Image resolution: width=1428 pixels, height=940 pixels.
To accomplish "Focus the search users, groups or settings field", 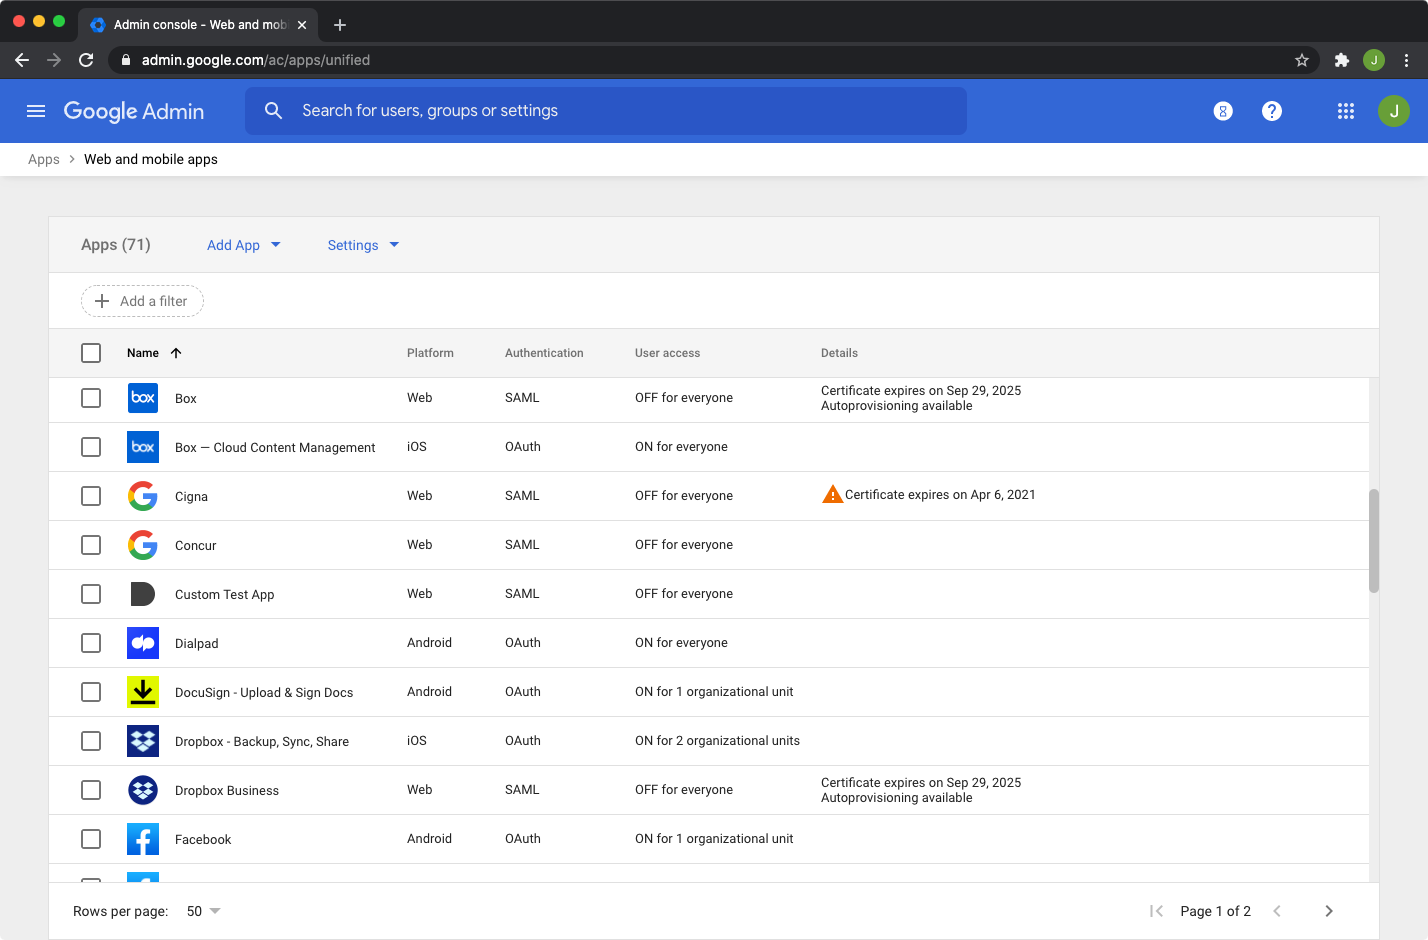I will point(606,111).
